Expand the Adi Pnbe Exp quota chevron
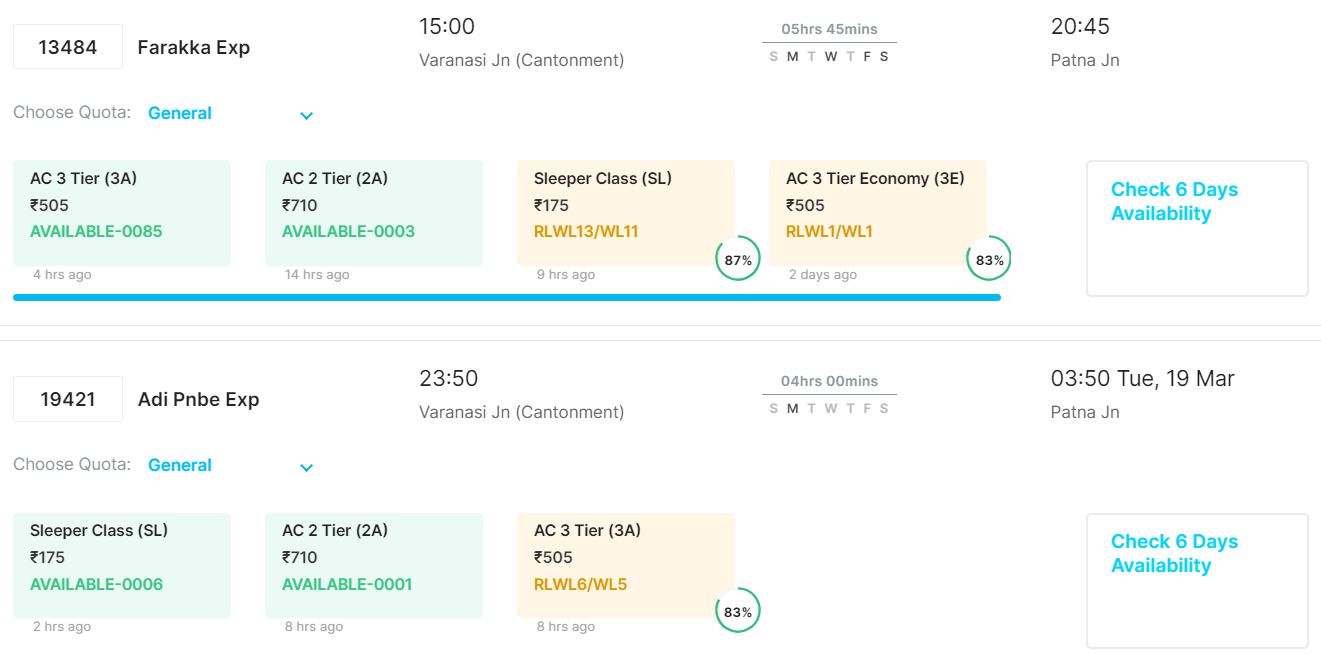Viewport: 1321px width, 654px height. (x=307, y=467)
